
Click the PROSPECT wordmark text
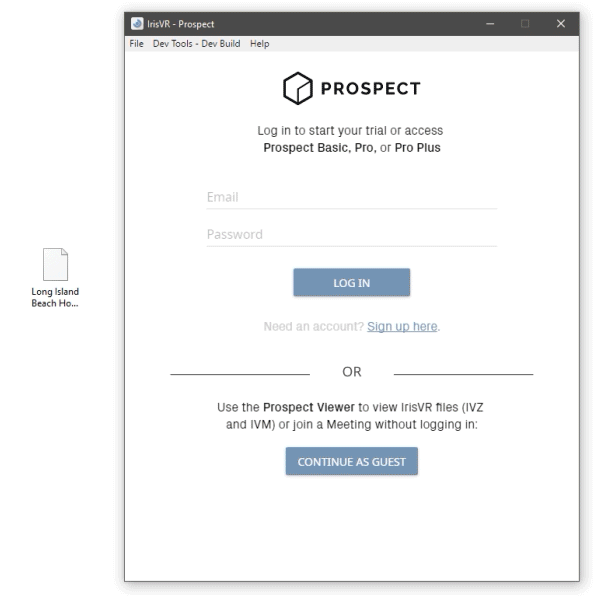[x=370, y=89]
